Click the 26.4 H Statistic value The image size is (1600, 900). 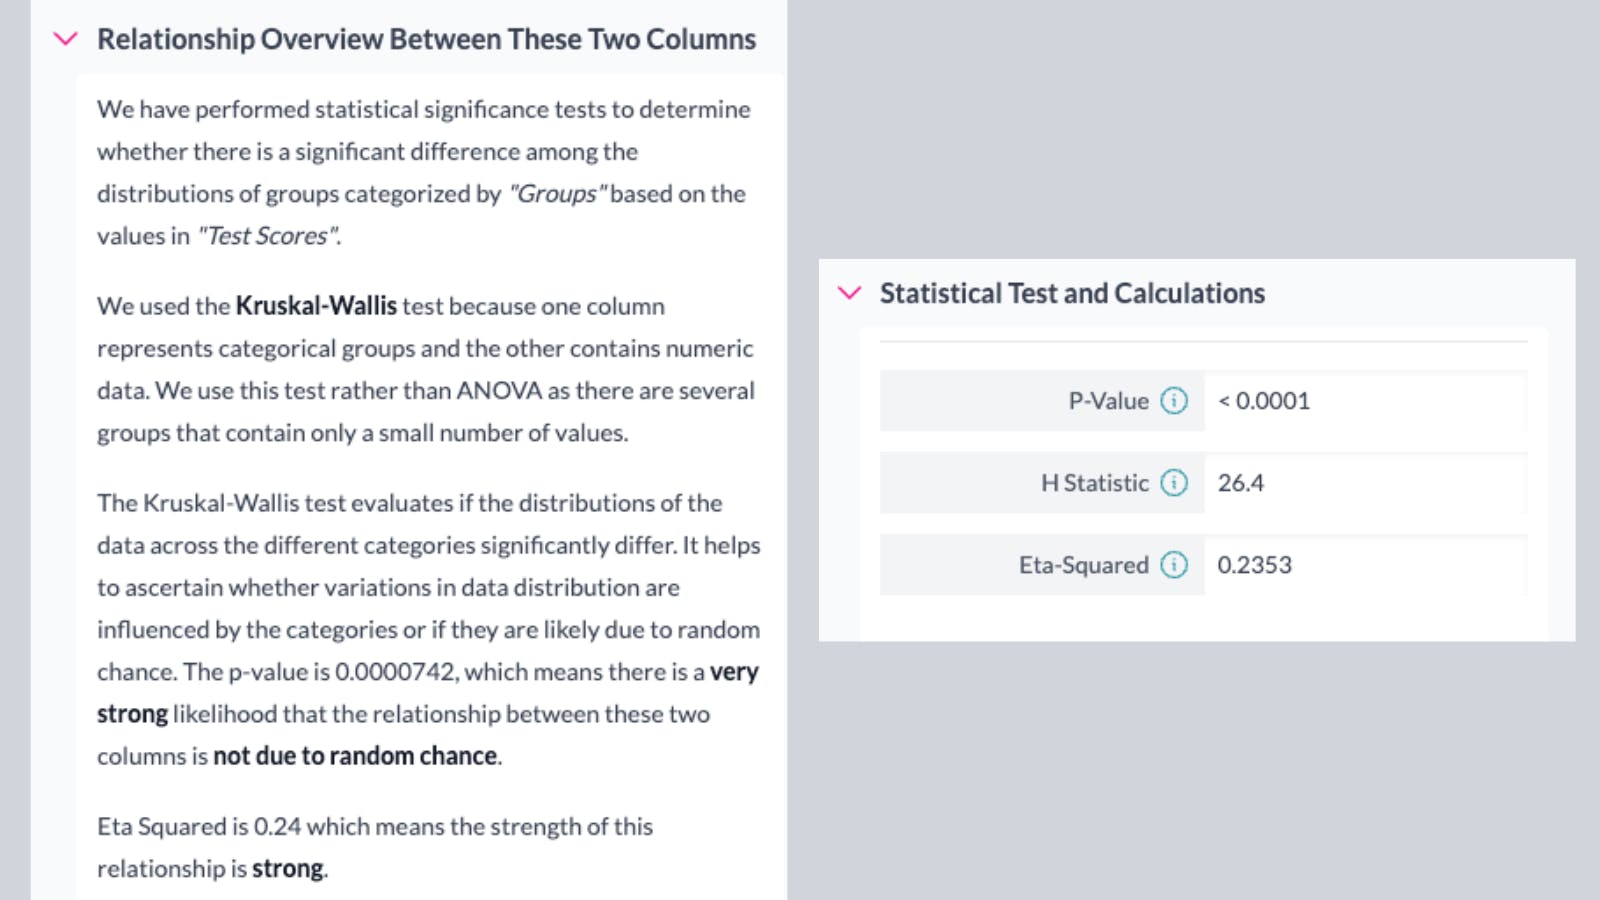pyautogui.click(x=1241, y=483)
